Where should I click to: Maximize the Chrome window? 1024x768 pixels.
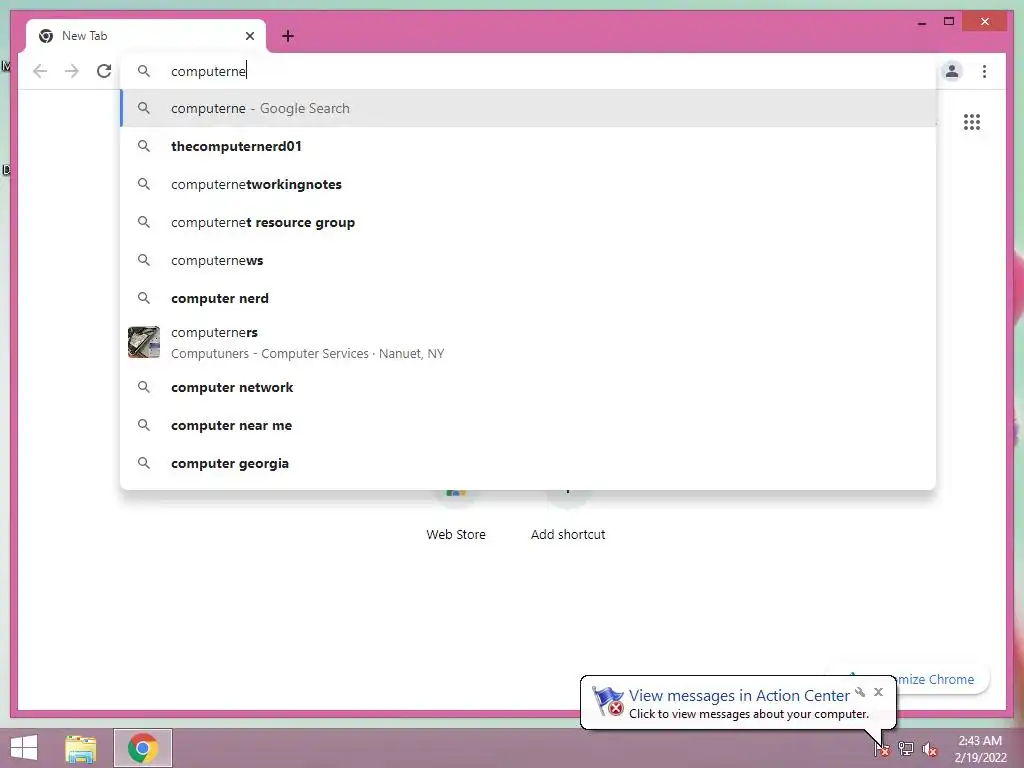click(x=949, y=22)
